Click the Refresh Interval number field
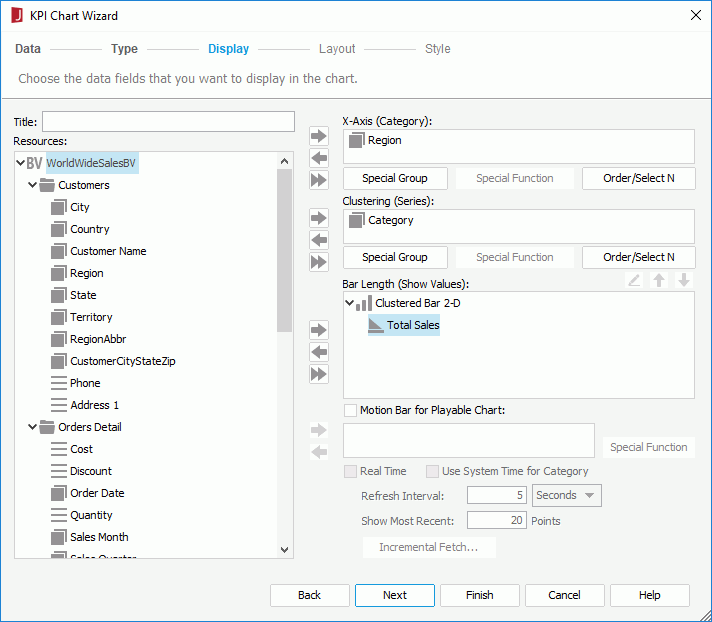712x622 pixels. pyautogui.click(x=497, y=495)
